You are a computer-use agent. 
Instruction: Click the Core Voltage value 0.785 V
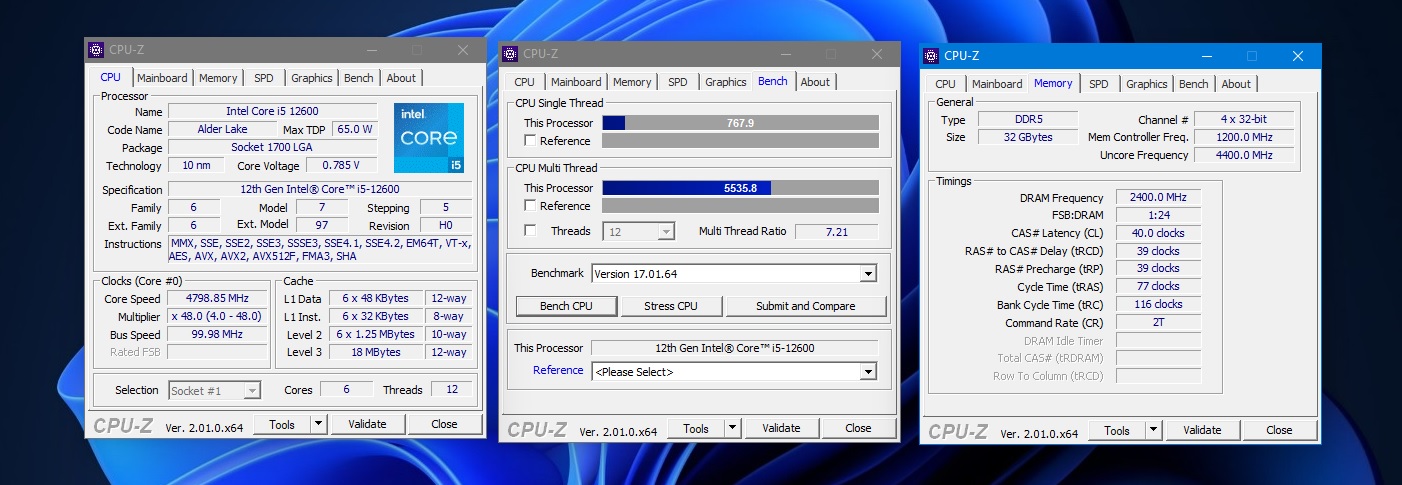point(341,165)
